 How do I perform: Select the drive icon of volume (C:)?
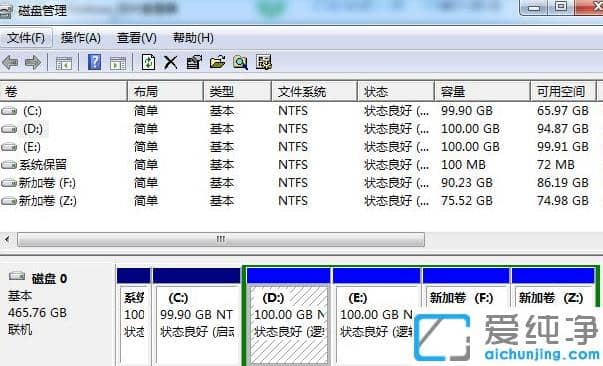pyautogui.click(x=9, y=111)
